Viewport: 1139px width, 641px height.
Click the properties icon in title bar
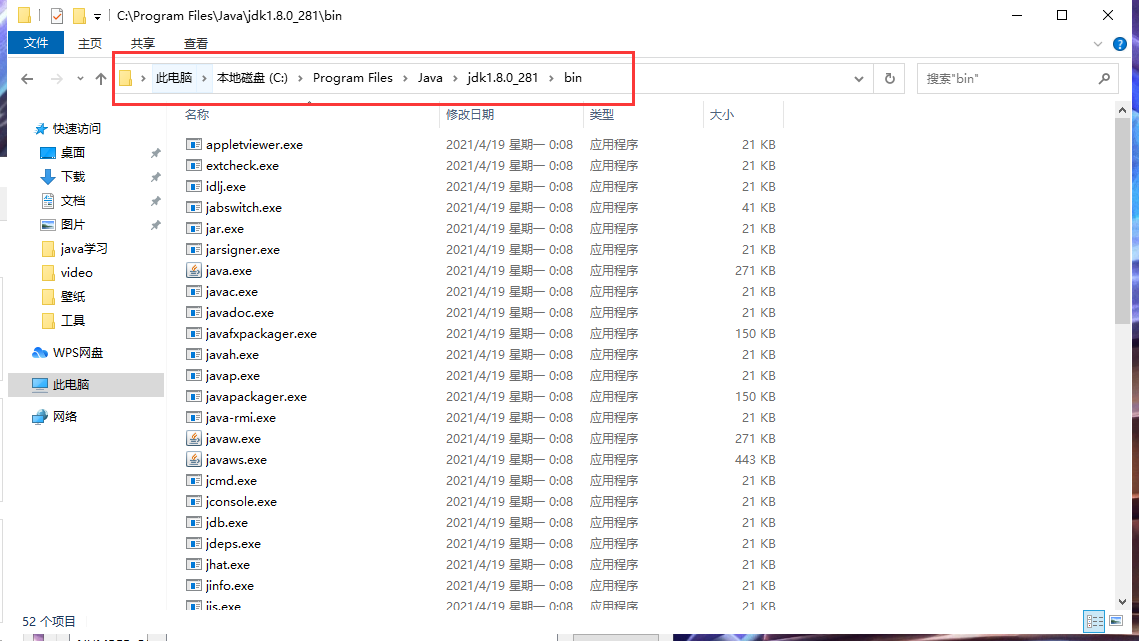pyautogui.click(x=57, y=15)
